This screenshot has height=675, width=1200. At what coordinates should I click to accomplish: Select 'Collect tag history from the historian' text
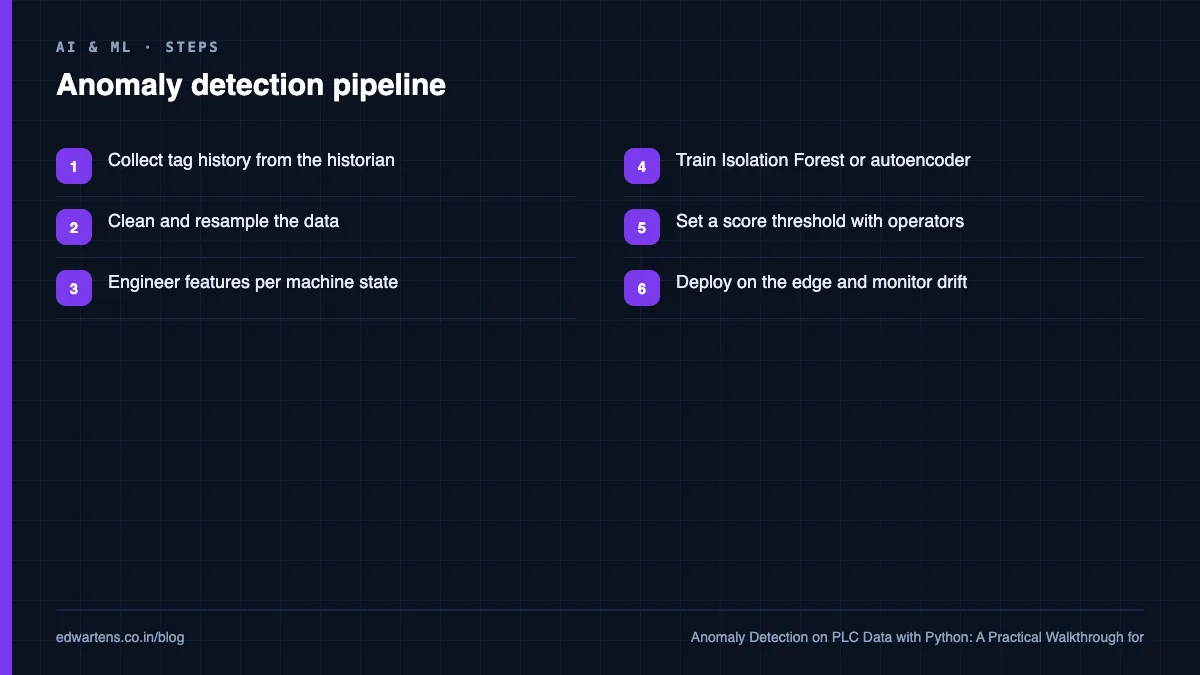(x=251, y=160)
